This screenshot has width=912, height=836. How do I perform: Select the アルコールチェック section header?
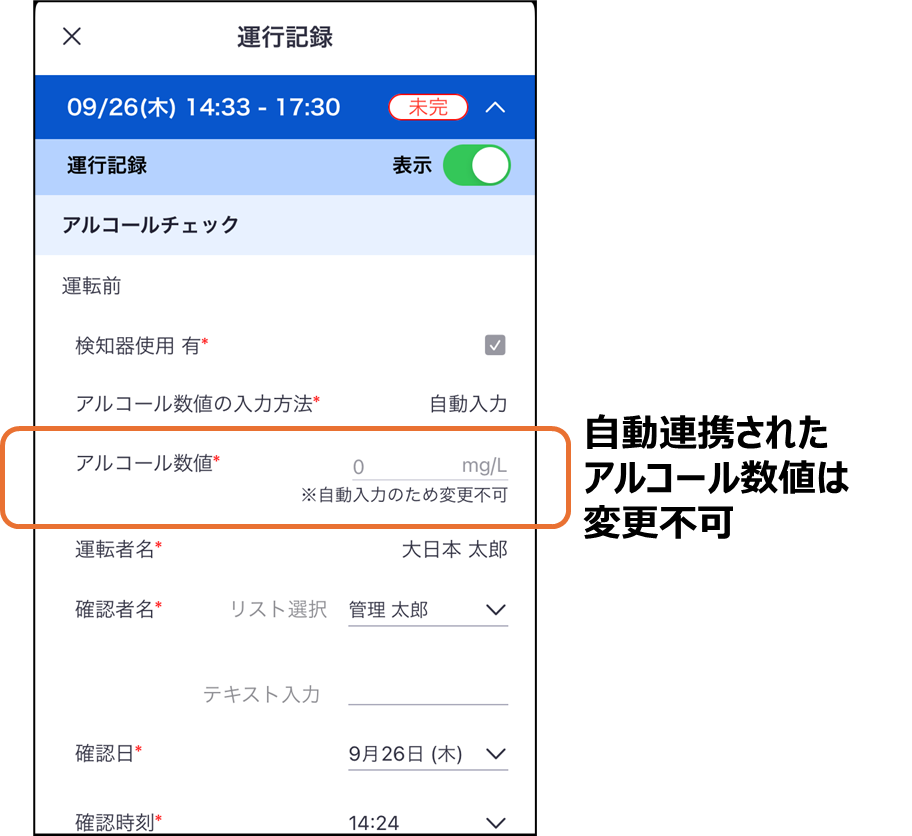click(x=285, y=225)
